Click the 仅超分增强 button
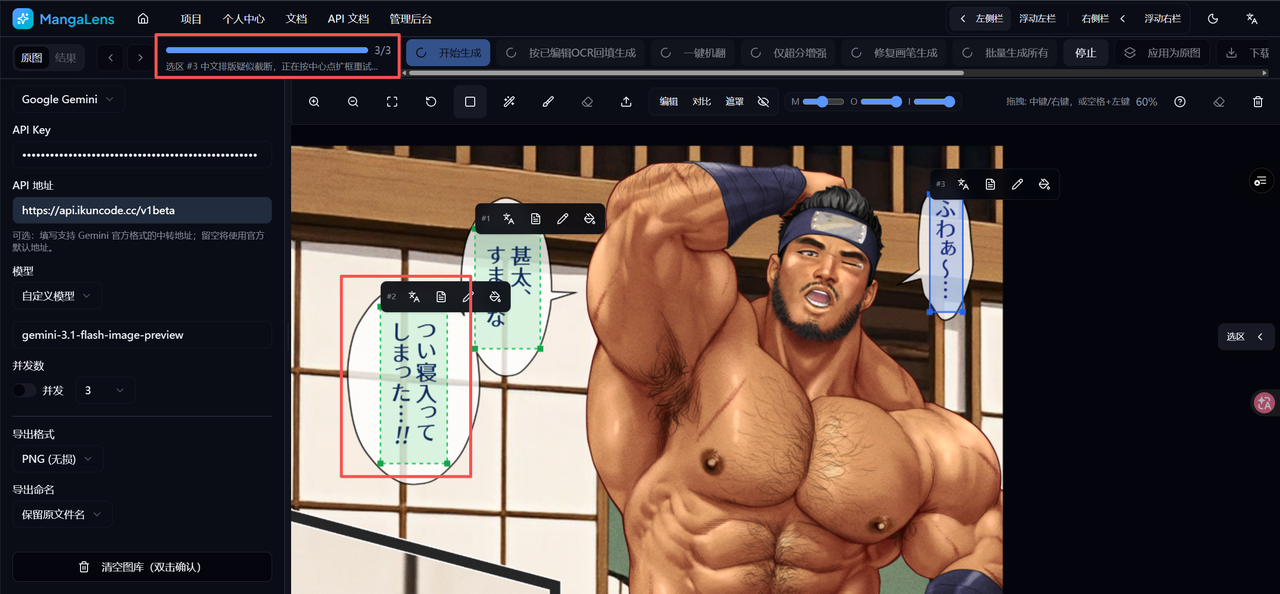The height and width of the screenshot is (594, 1280). coord(788,53)
